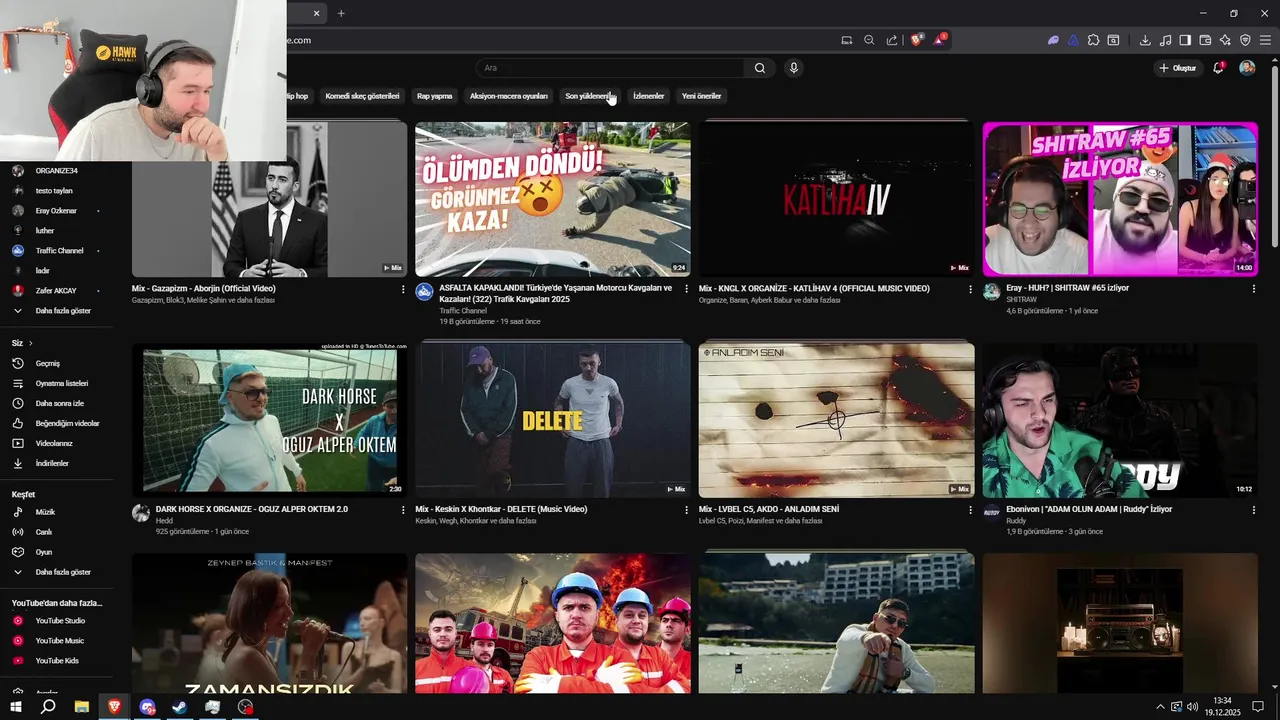The height and width of the screenshot is (720, 1280).
Task: Open the ÖLÜMDEN DÖNDÜ crash video thumbnail
Action: (x=552, y=199)
